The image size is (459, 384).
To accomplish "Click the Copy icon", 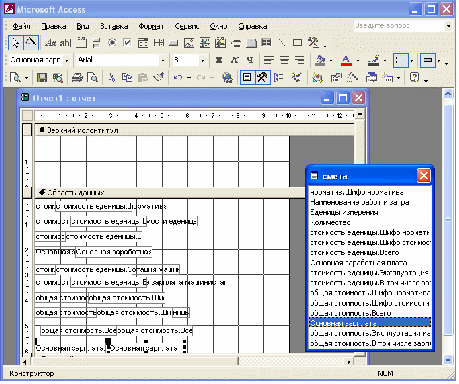I will 127,78.
